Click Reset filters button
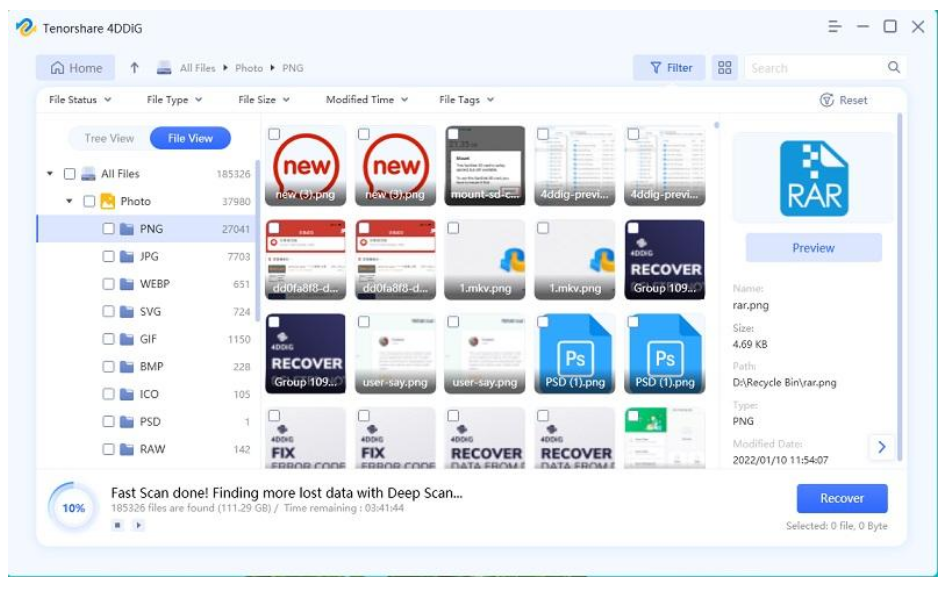943x597 pixels. click(844, 100)
